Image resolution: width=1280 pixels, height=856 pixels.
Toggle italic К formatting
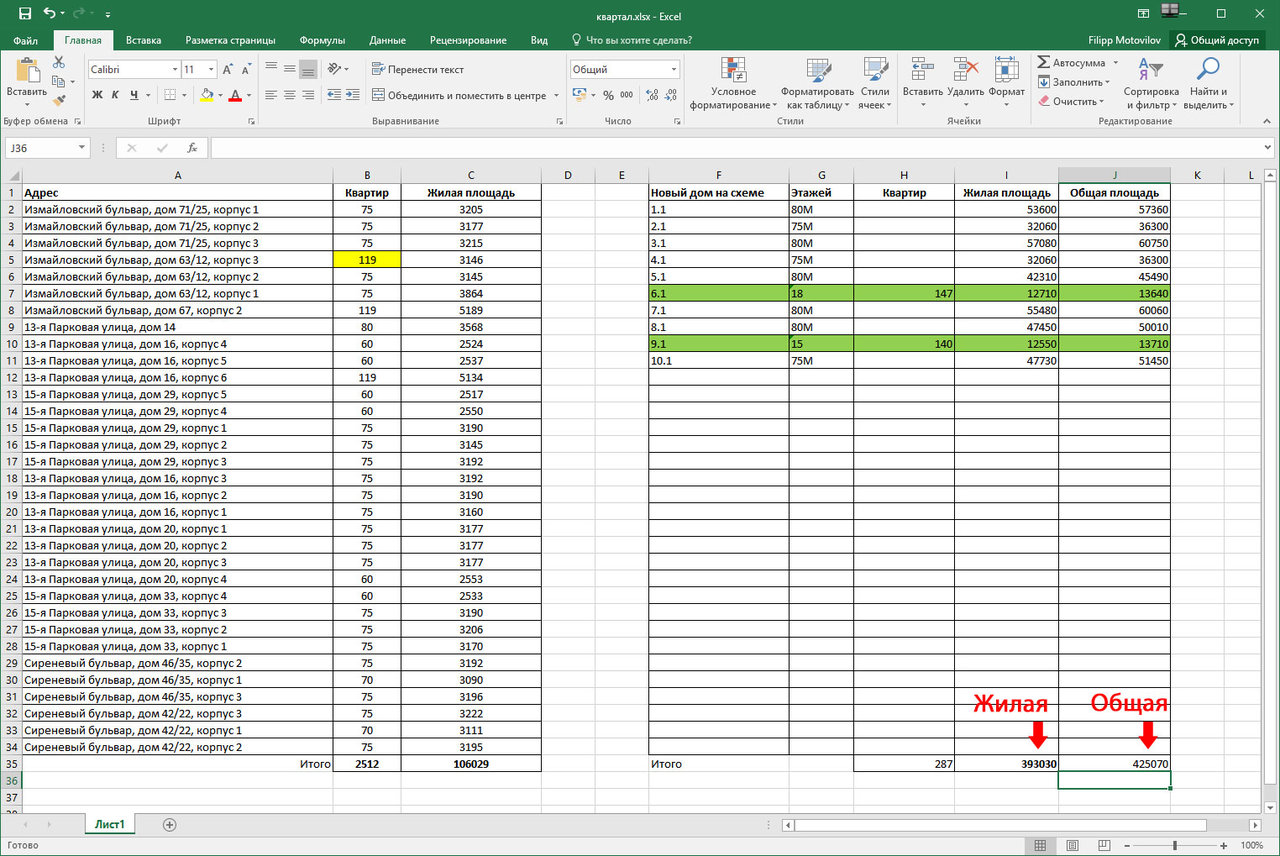click(x=116, y=95)
